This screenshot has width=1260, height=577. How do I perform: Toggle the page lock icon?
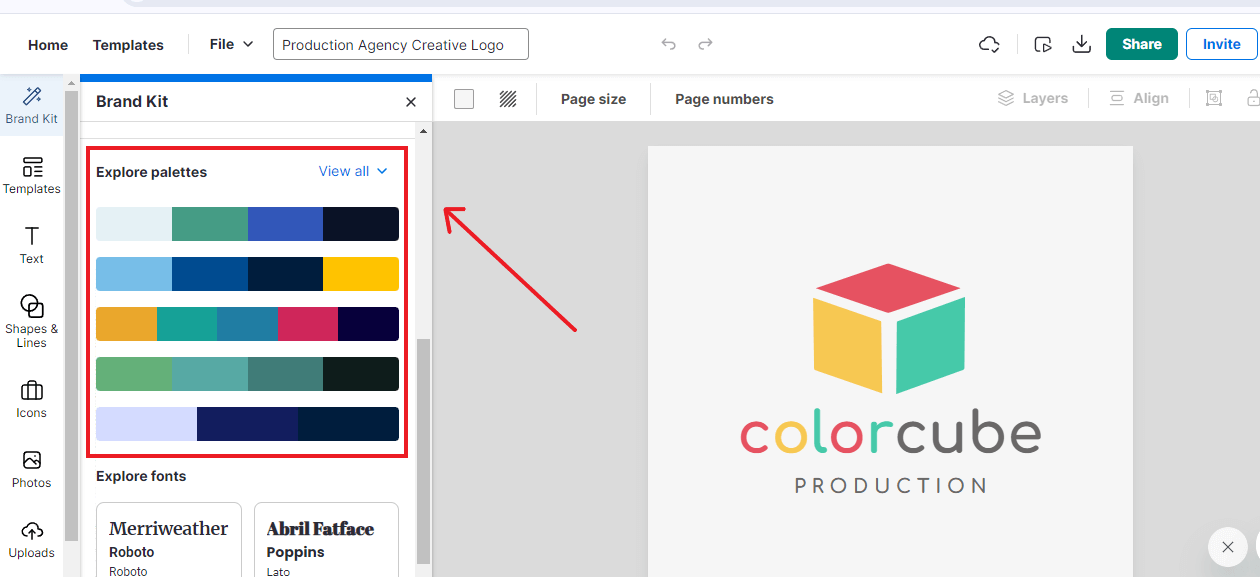tap(1254, 98)
